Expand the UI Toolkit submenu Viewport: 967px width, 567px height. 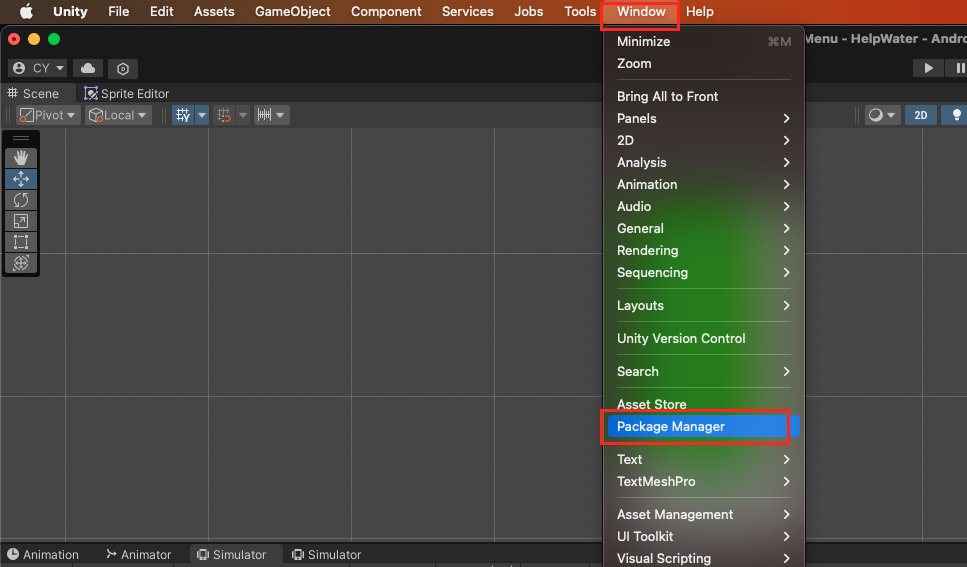point(704,537)
